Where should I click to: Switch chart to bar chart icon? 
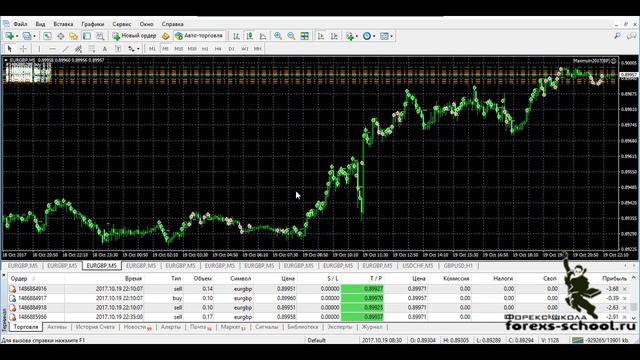[236, 36]
